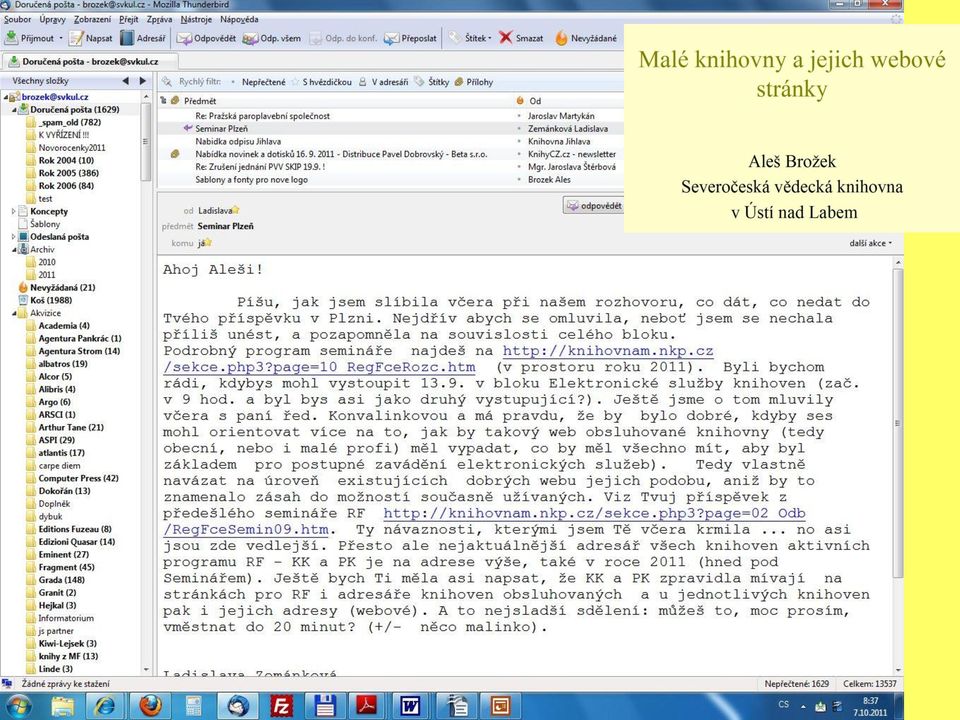Open the Zpráva menu
The height and width of the screenshot is (720, 960).
click(x=159, y=19)
